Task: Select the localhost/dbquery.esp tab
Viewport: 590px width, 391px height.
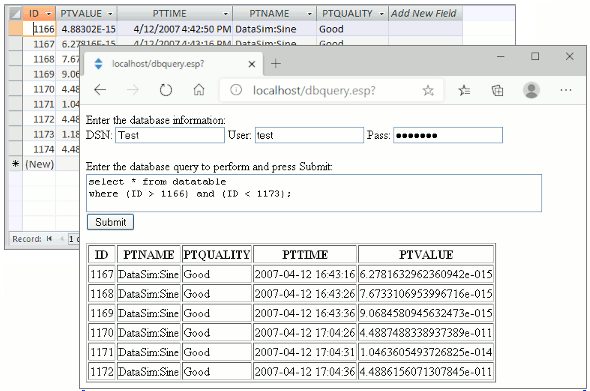Action: tap(173, 64)
